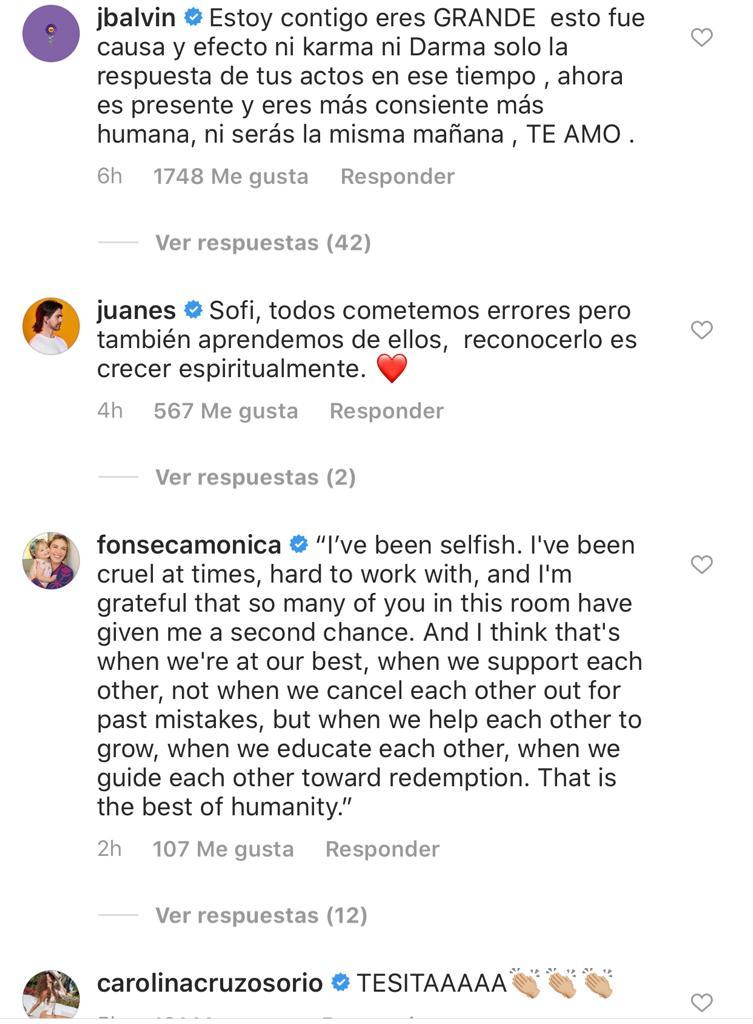The image size is (753, 1024).
Task: Reply to juanes's comment
Action: click(x=386, y=411)
